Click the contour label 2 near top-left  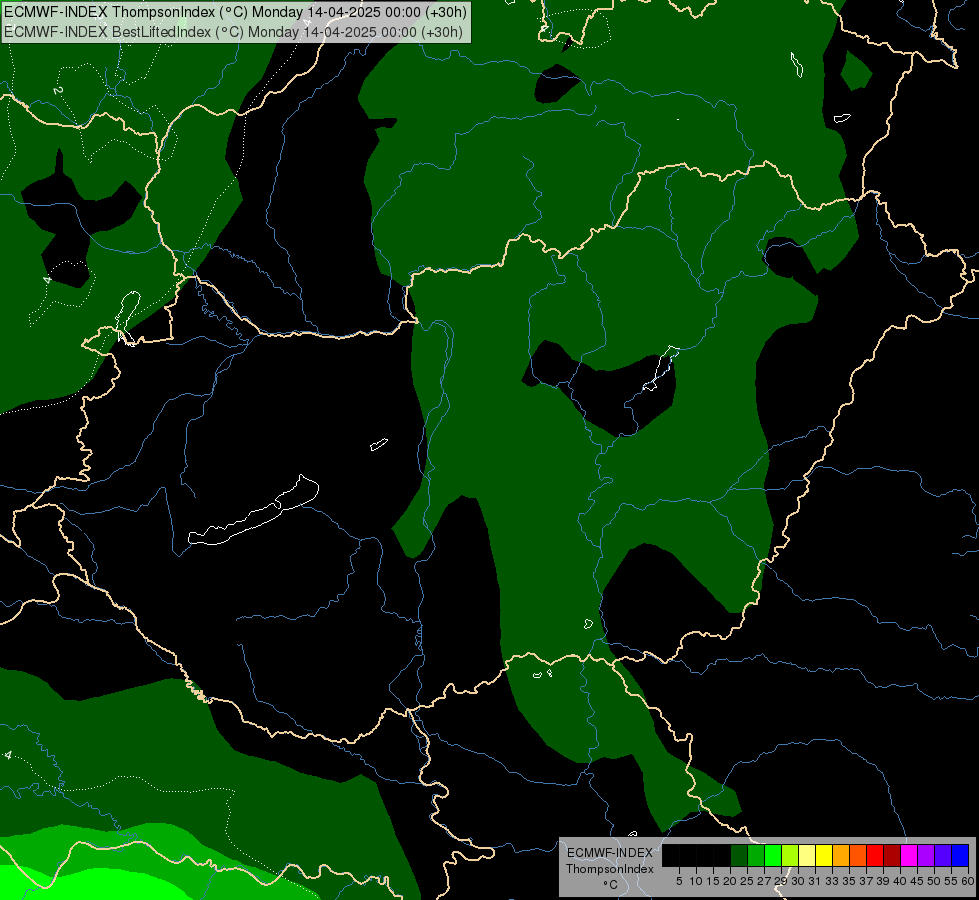58,91
